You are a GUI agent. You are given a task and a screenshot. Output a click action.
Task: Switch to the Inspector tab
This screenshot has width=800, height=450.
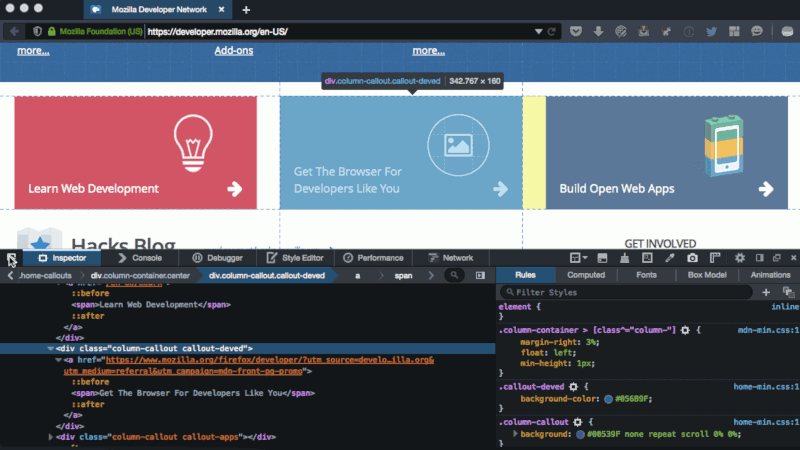(x=62, y=258)
